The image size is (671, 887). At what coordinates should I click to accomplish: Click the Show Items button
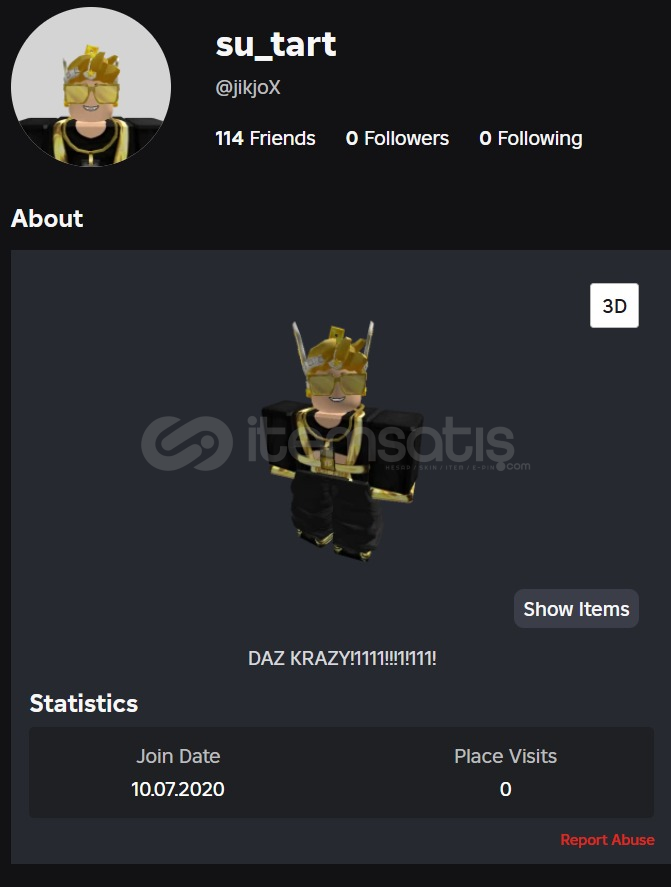[x=576, y=609]
